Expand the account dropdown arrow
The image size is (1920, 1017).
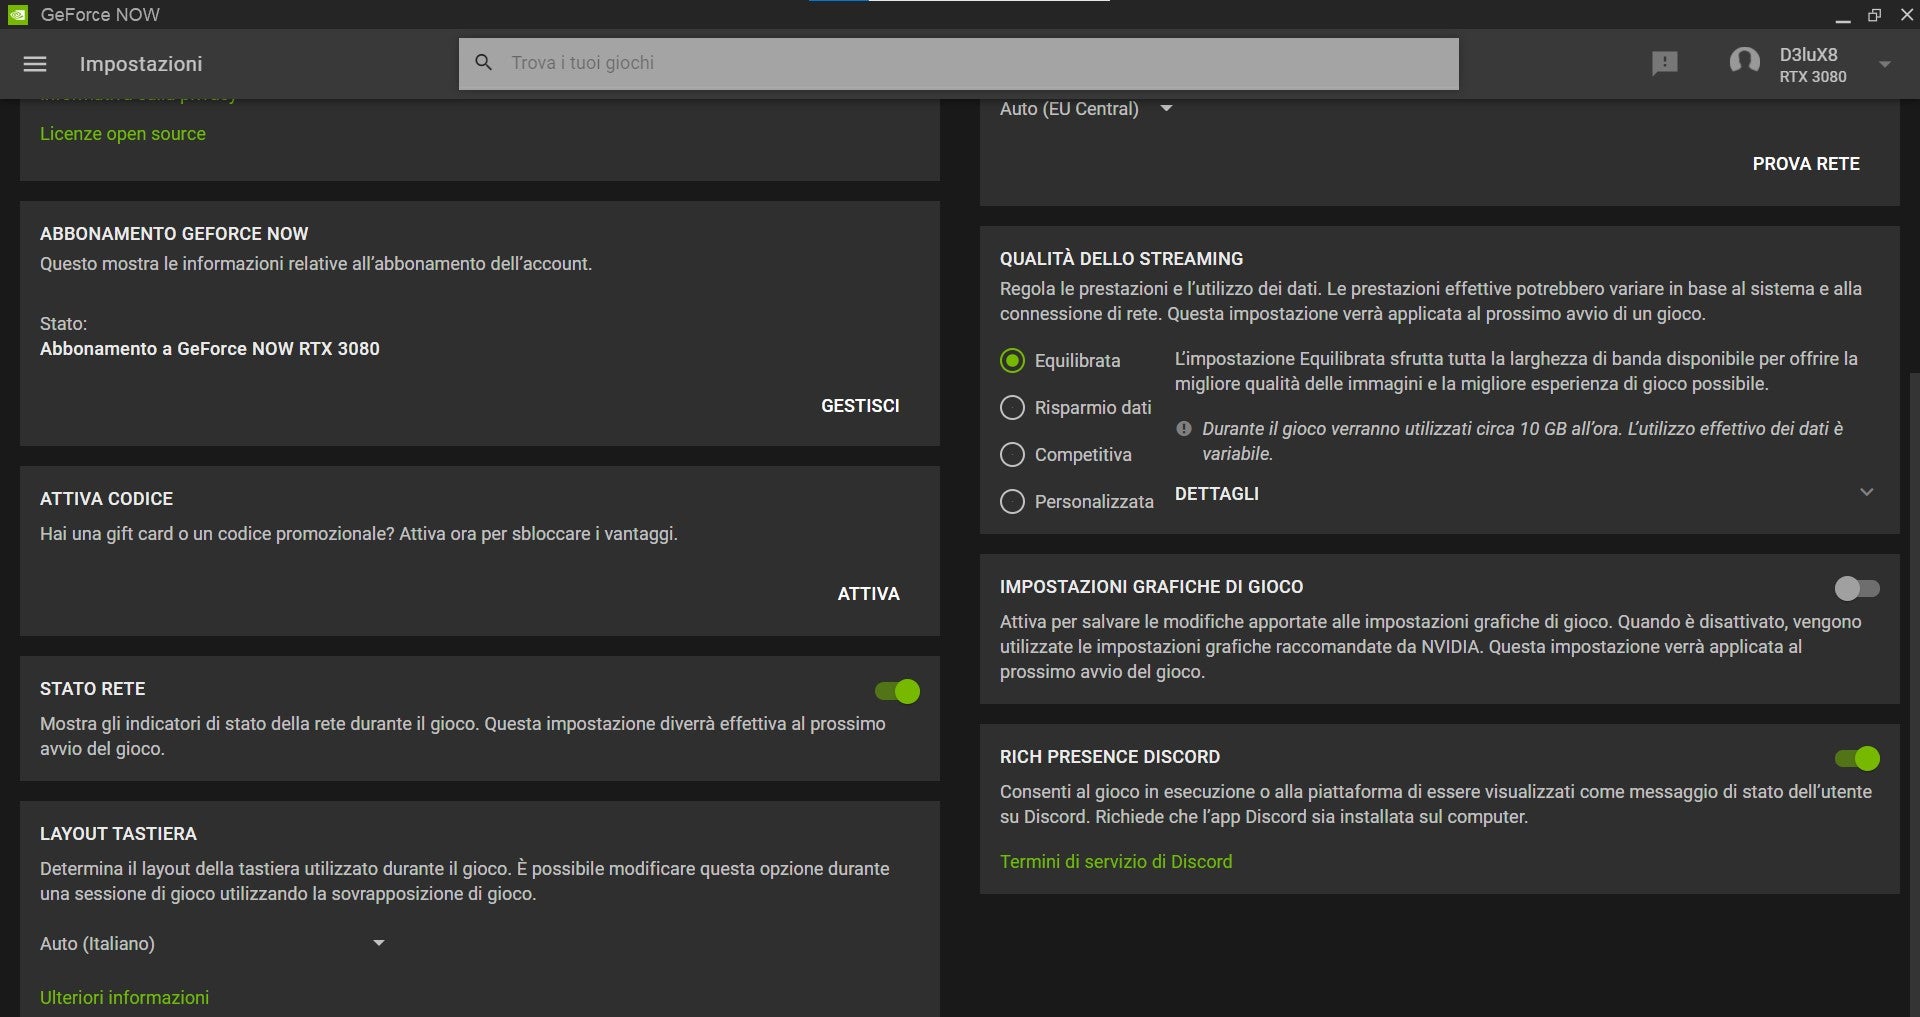pyautogui.click(x=1884, y=64)
